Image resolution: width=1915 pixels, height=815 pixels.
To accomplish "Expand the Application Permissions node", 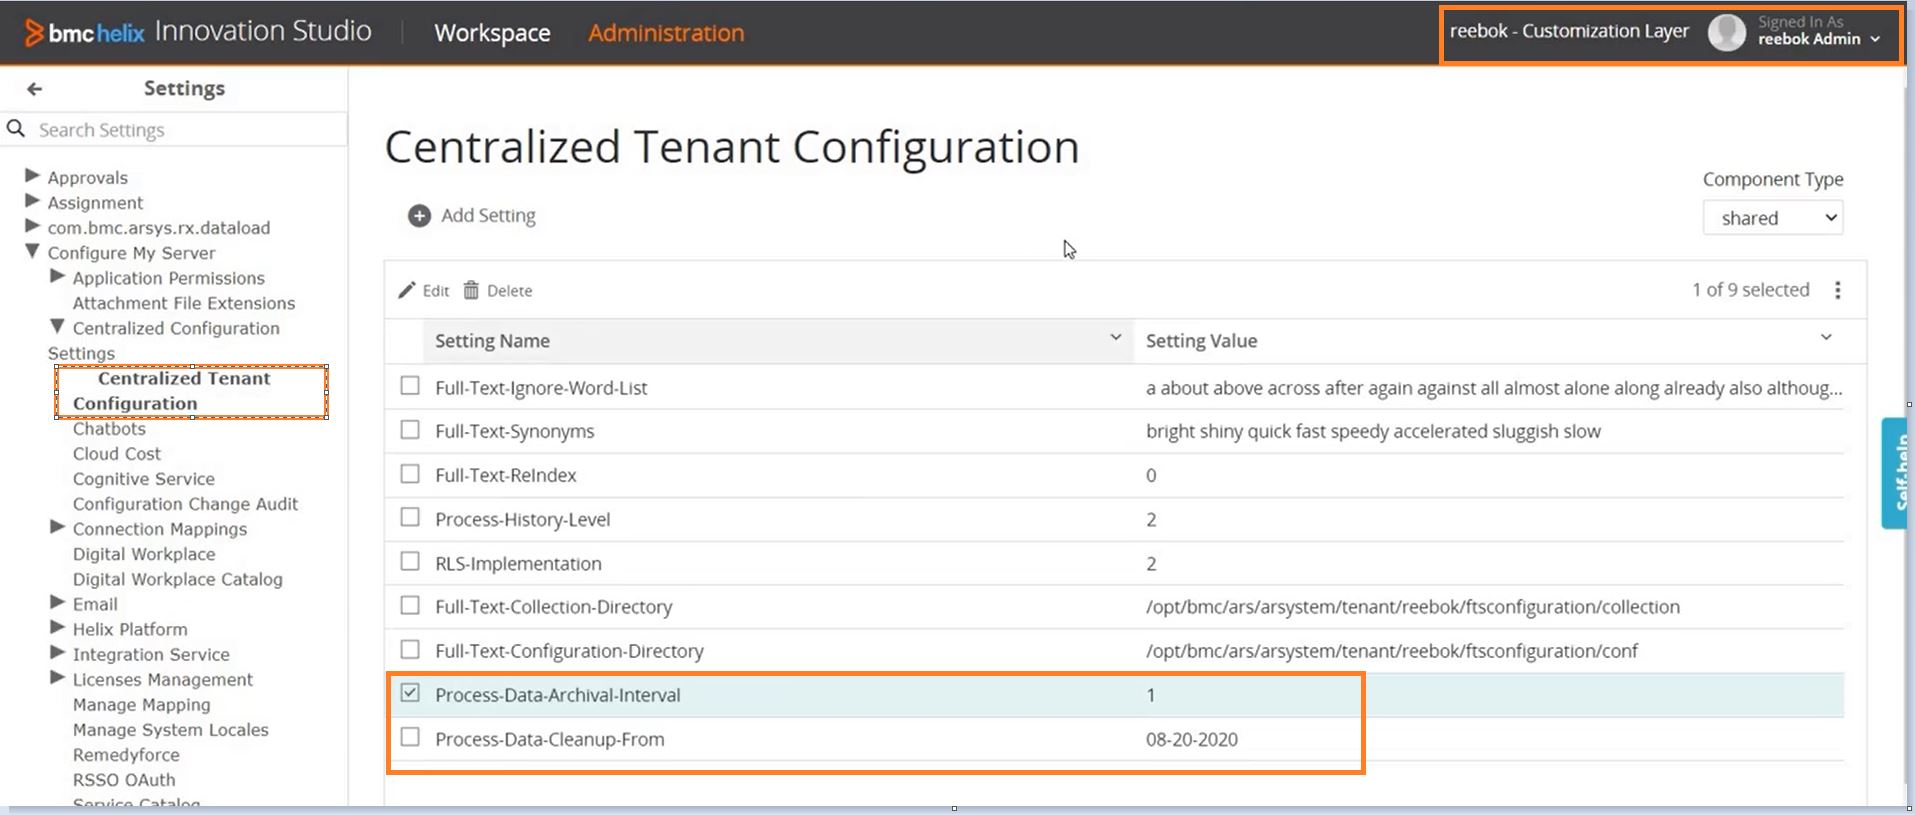I will pyautogui.click(x=57, y=276).
